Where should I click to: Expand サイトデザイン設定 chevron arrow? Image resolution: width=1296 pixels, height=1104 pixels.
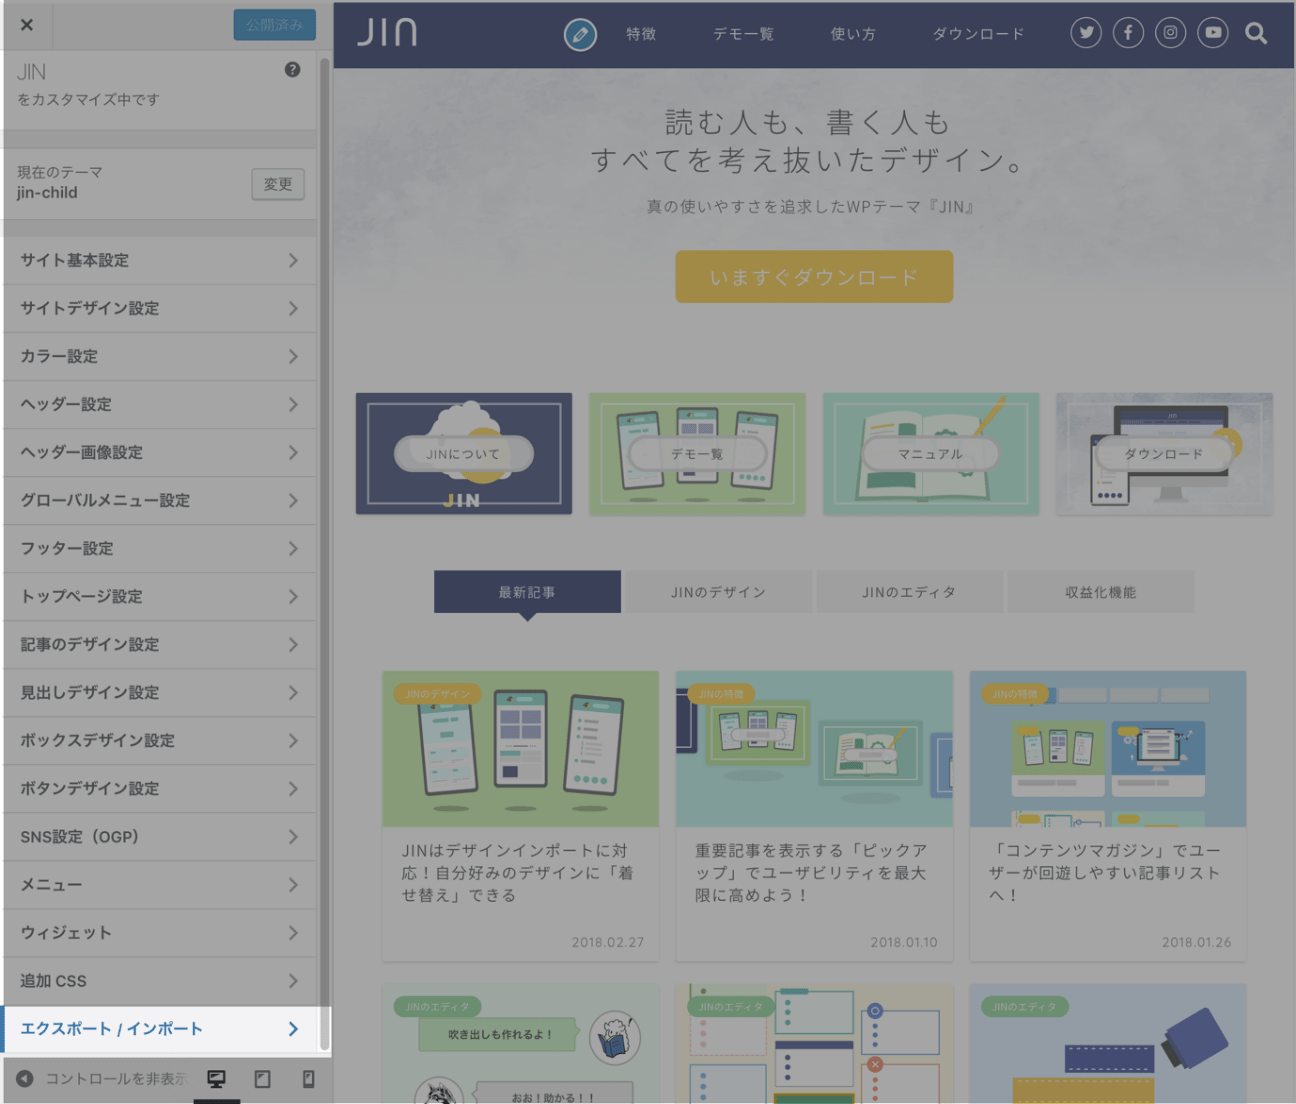point(293,308)
